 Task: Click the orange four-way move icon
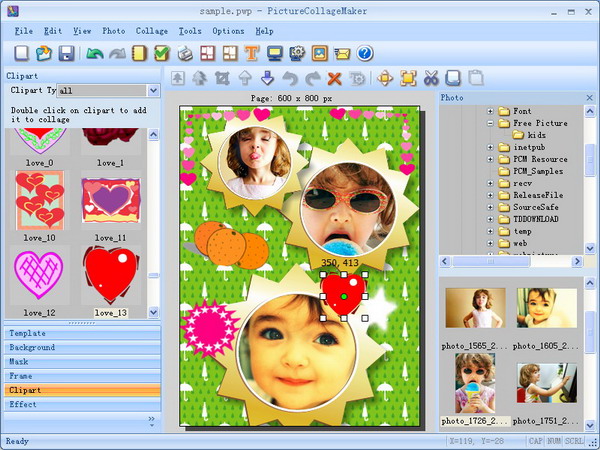tap(385, 78)
